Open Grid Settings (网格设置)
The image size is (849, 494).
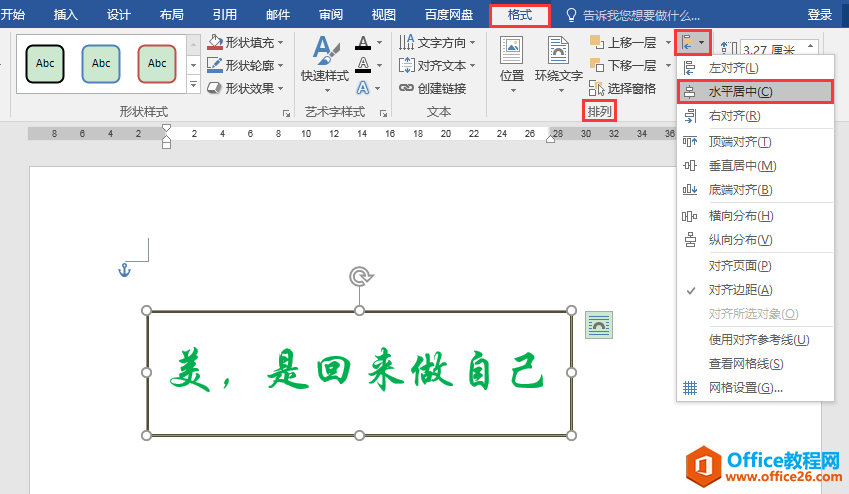[x=755, y=388]
